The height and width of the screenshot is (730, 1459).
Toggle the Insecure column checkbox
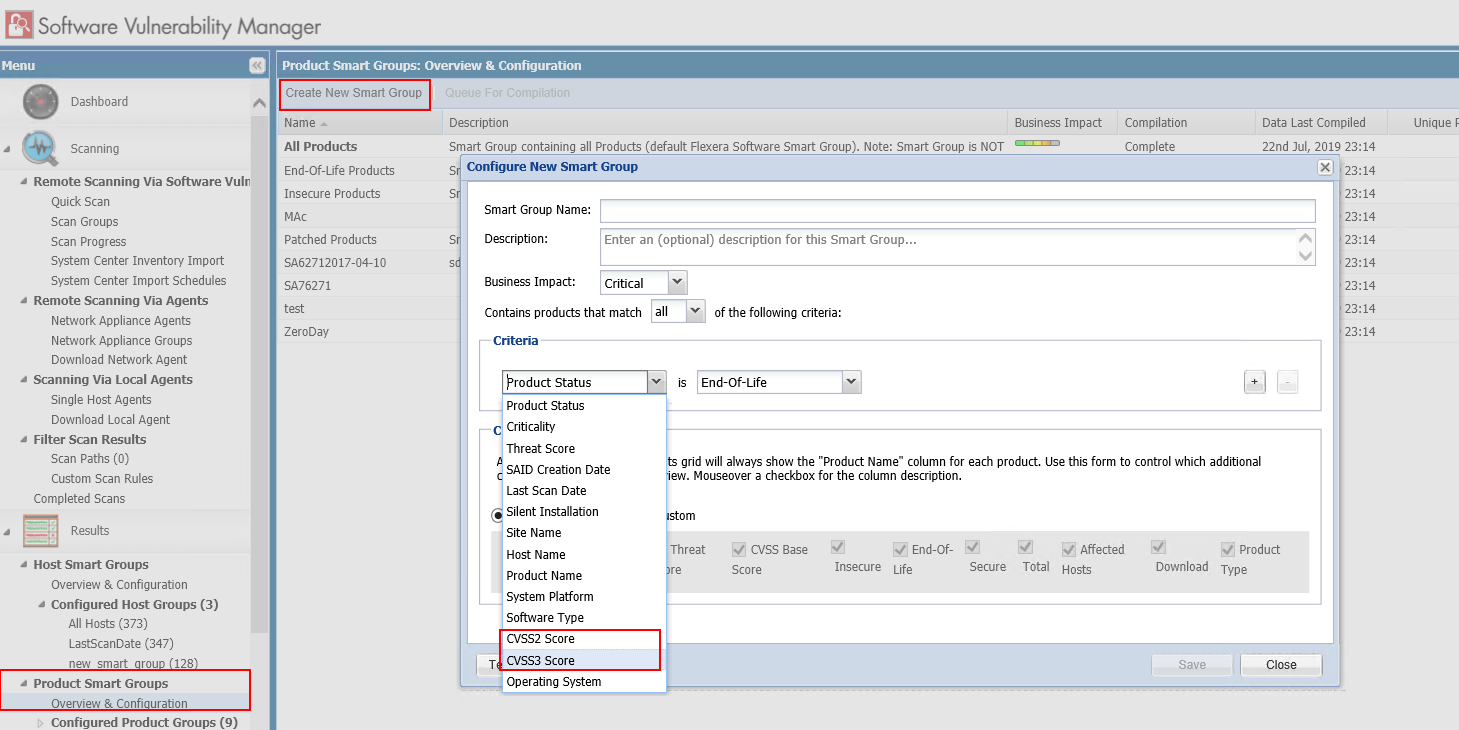[838, 547]
